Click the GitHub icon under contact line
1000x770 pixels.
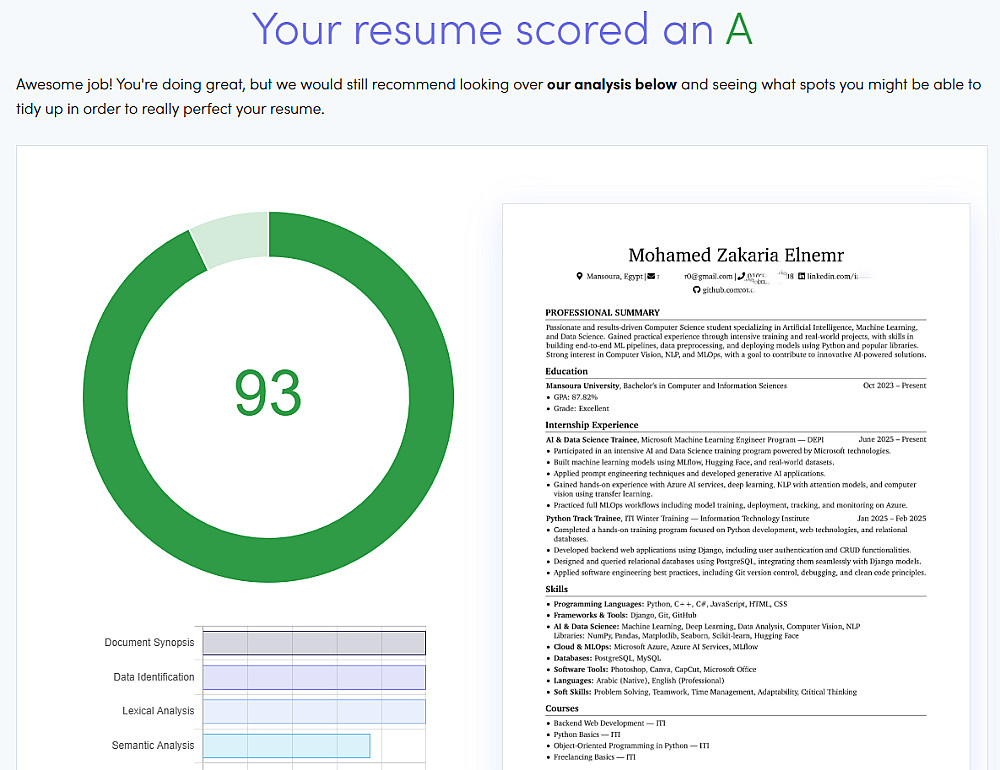[696, 290]
